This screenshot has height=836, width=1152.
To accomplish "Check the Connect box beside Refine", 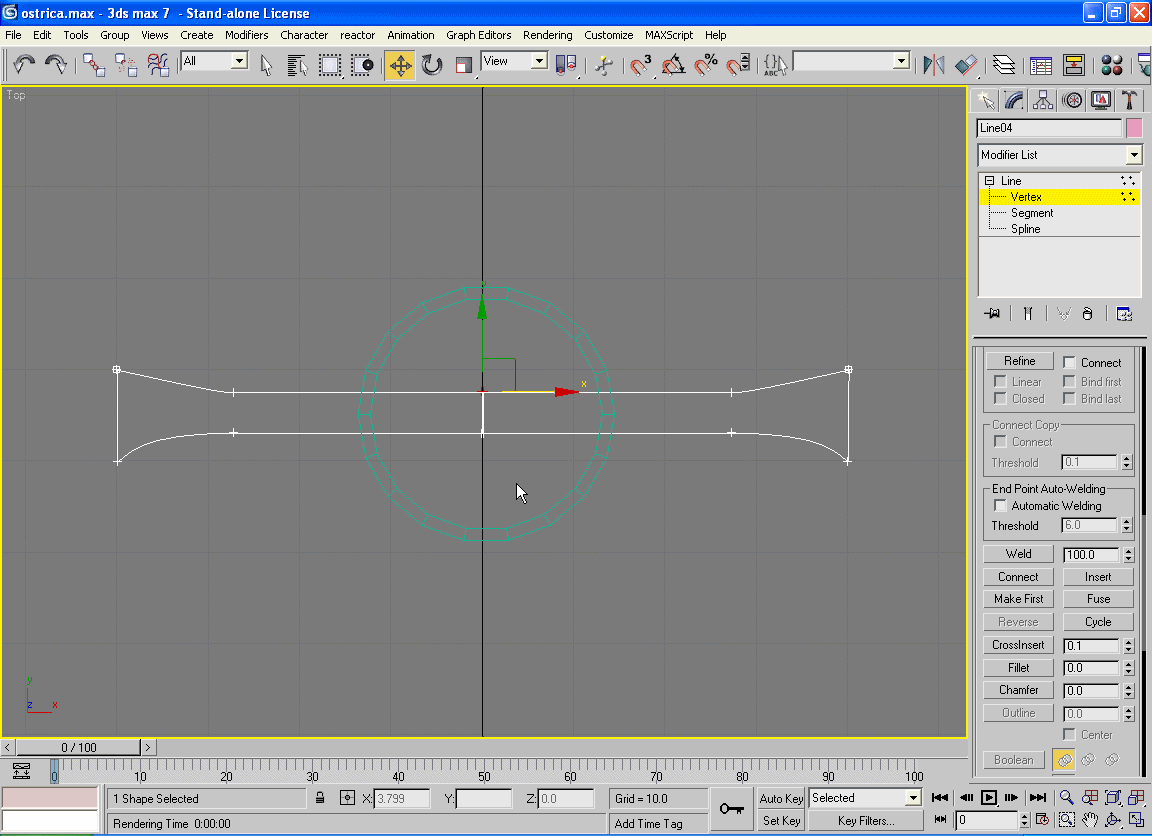I will 1070,362.
